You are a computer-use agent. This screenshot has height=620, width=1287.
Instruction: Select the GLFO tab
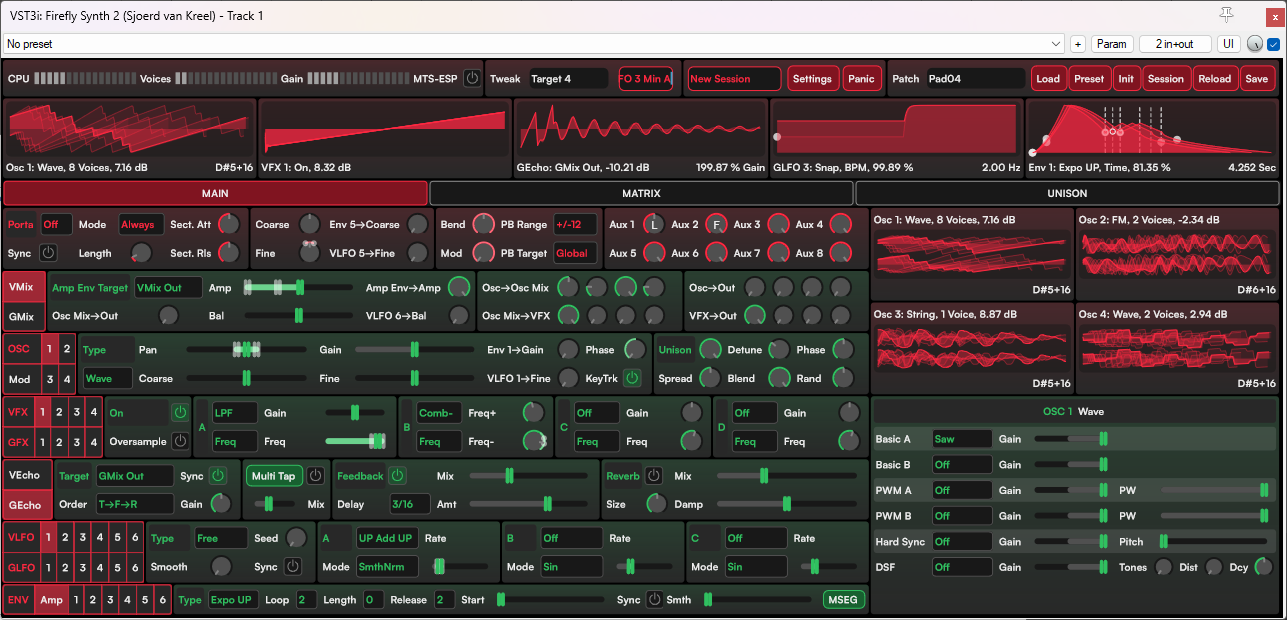pos(21,567)
